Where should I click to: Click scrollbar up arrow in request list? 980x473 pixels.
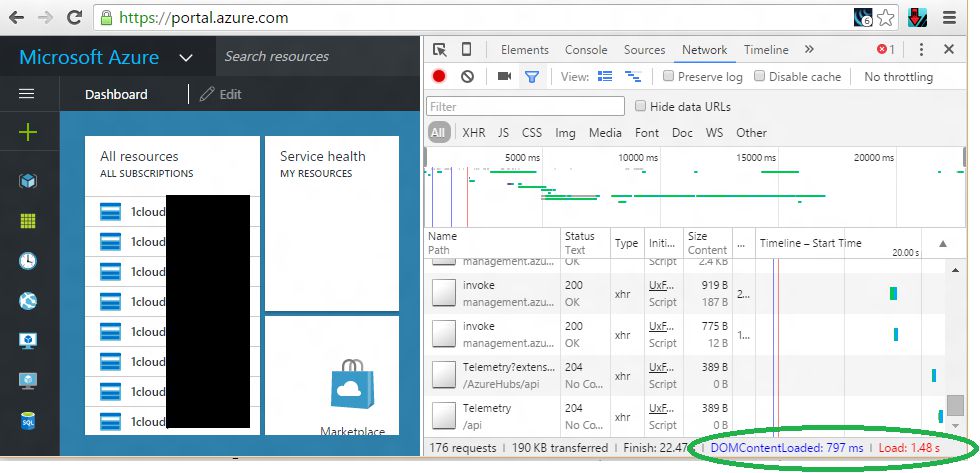point(955,270)
